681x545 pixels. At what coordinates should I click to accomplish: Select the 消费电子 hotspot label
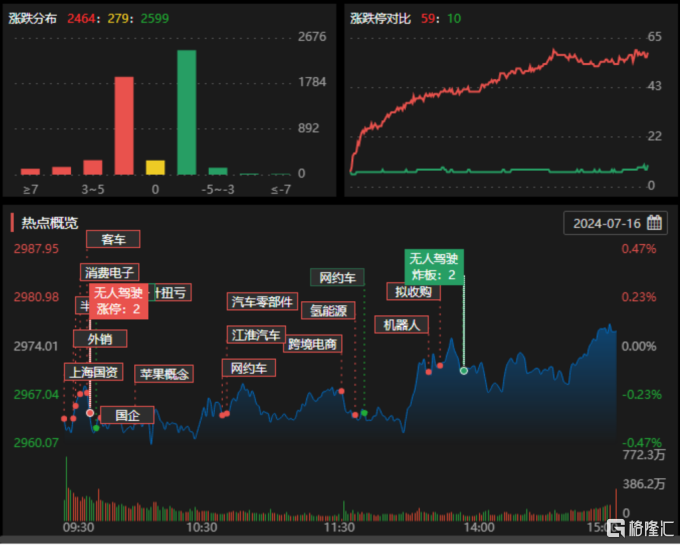click(x=109, y=273)
